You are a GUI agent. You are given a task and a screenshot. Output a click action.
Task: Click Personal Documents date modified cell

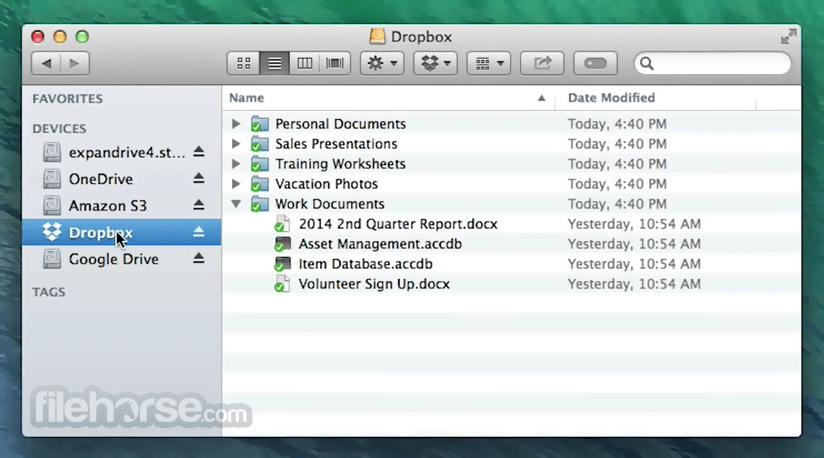click(617, 124)
